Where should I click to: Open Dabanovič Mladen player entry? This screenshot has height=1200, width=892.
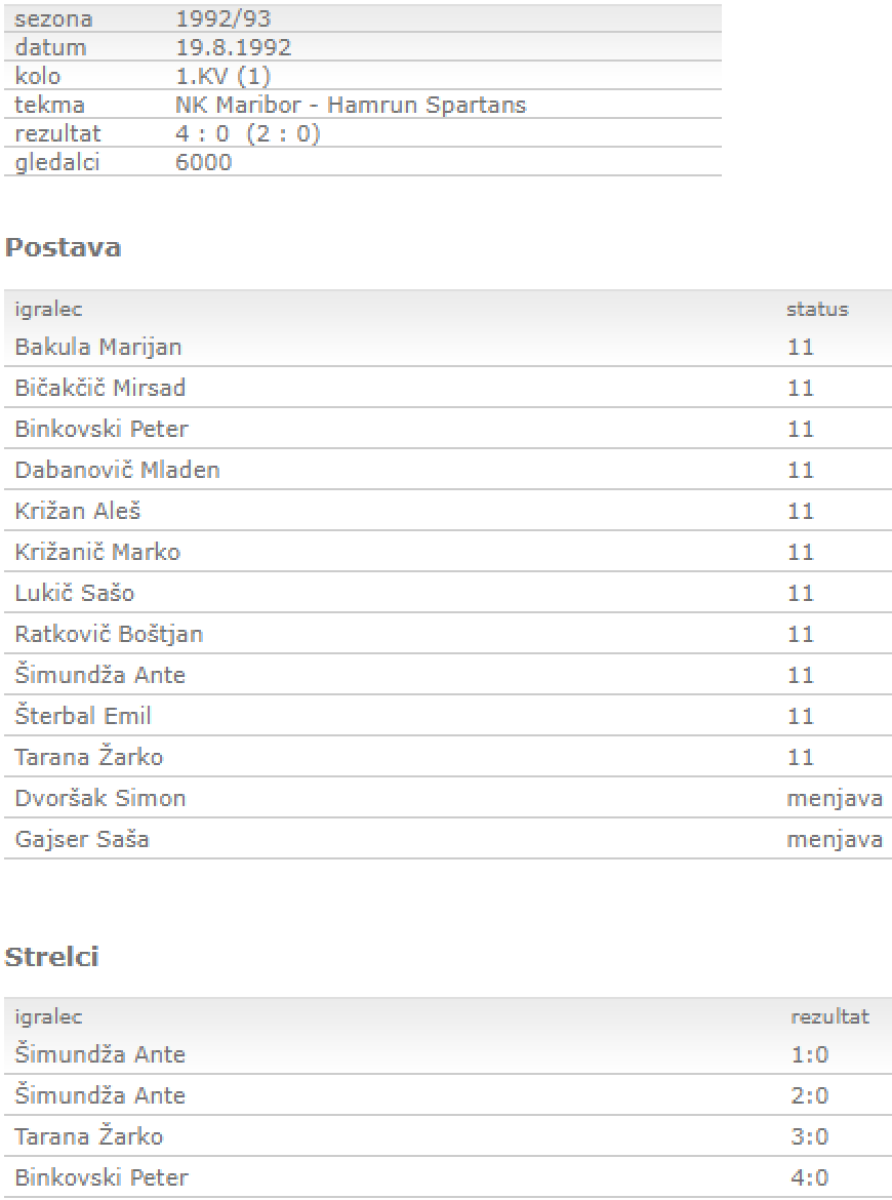point(116,471)
